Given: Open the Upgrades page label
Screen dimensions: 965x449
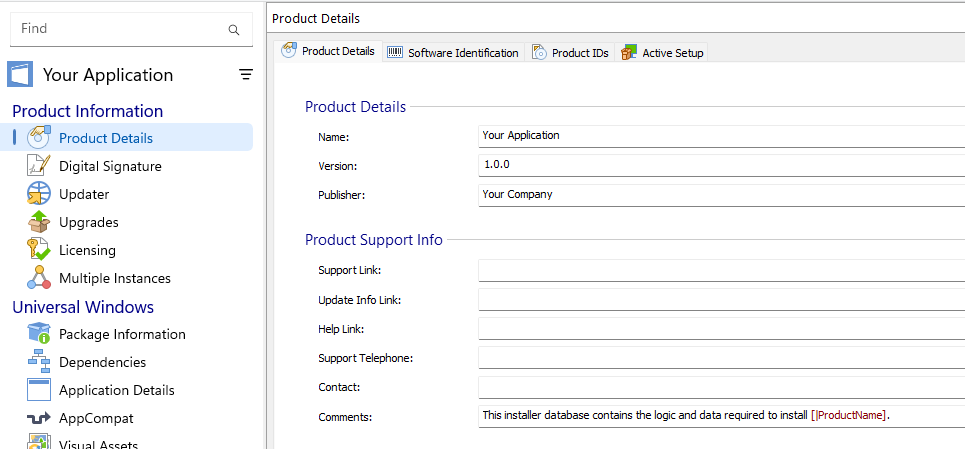Looking at the screenshot, I should coord(89,222).
